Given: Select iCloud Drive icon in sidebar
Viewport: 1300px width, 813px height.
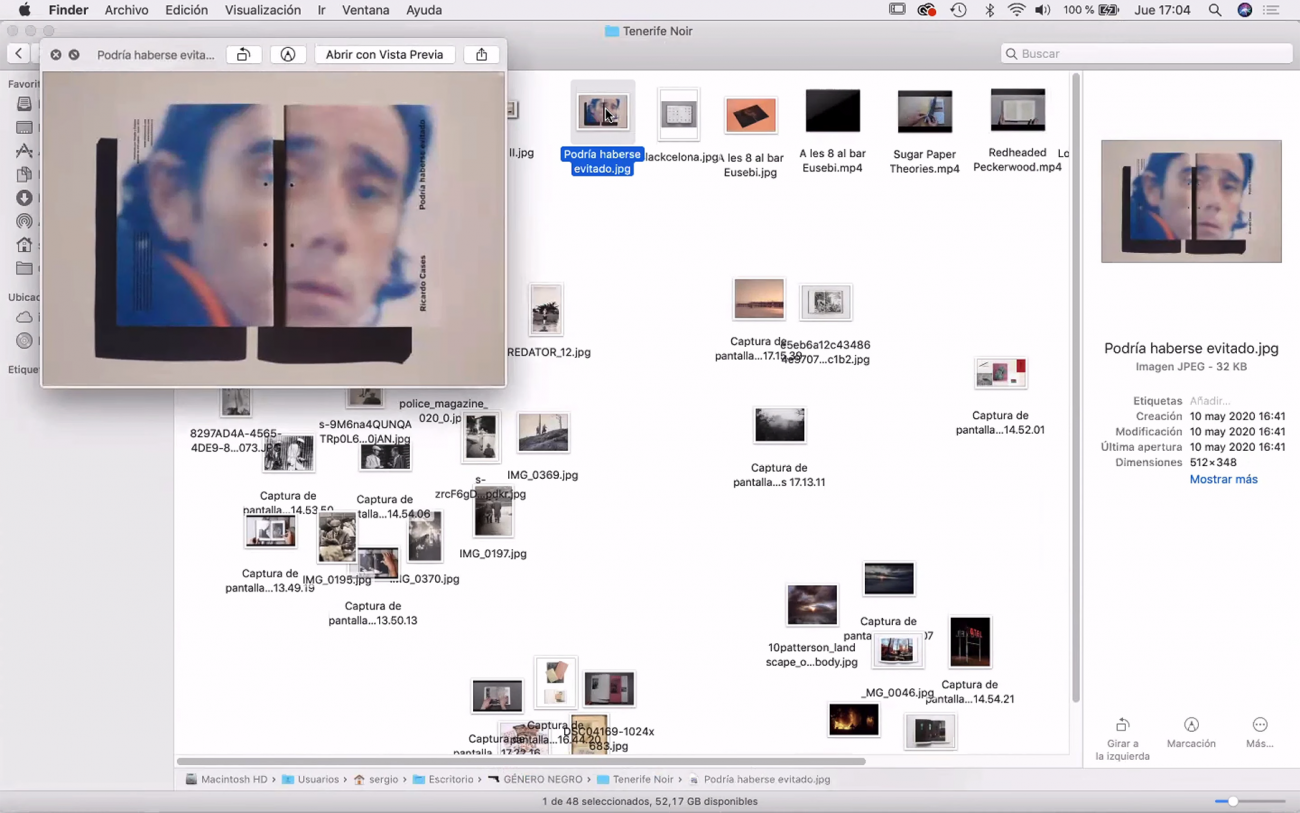Looking at the screenshot, I should (25, 317).
